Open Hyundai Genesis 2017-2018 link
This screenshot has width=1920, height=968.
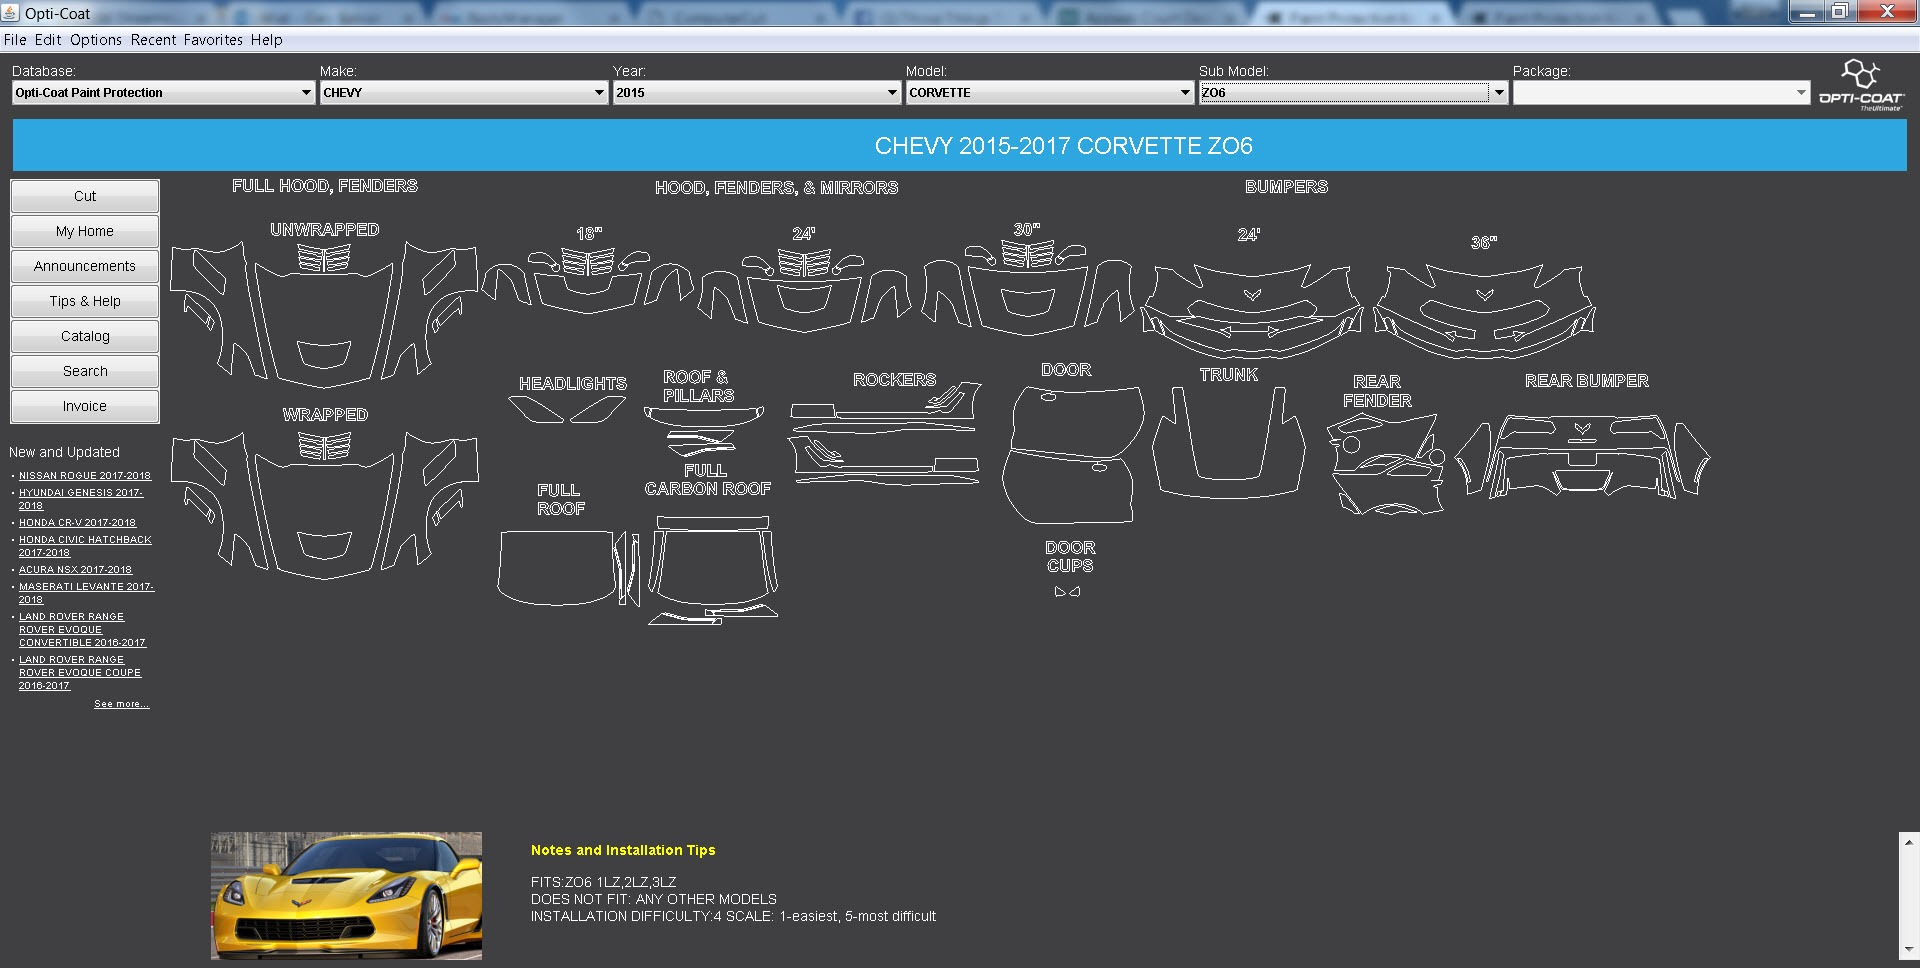pos(81,499)
